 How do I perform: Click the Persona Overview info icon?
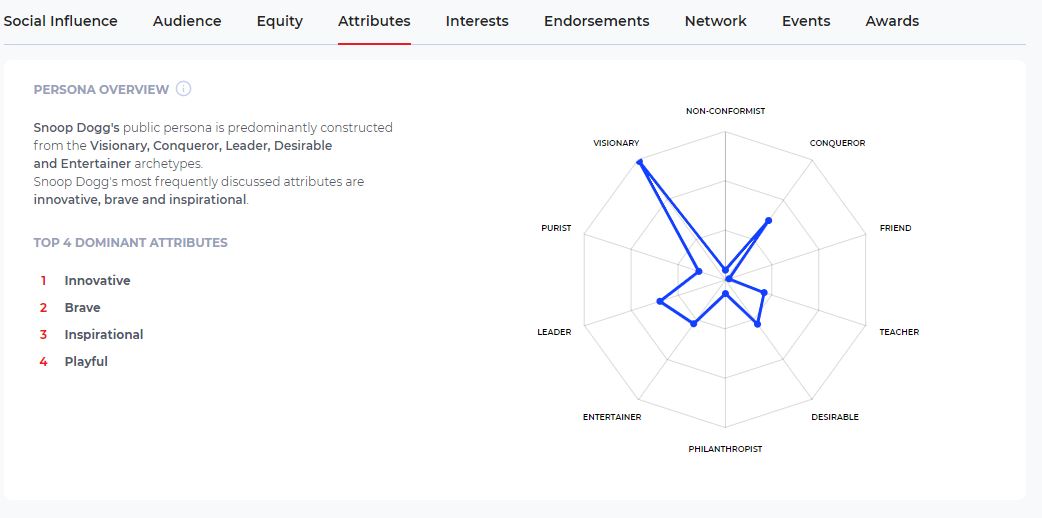coord(184,89)
